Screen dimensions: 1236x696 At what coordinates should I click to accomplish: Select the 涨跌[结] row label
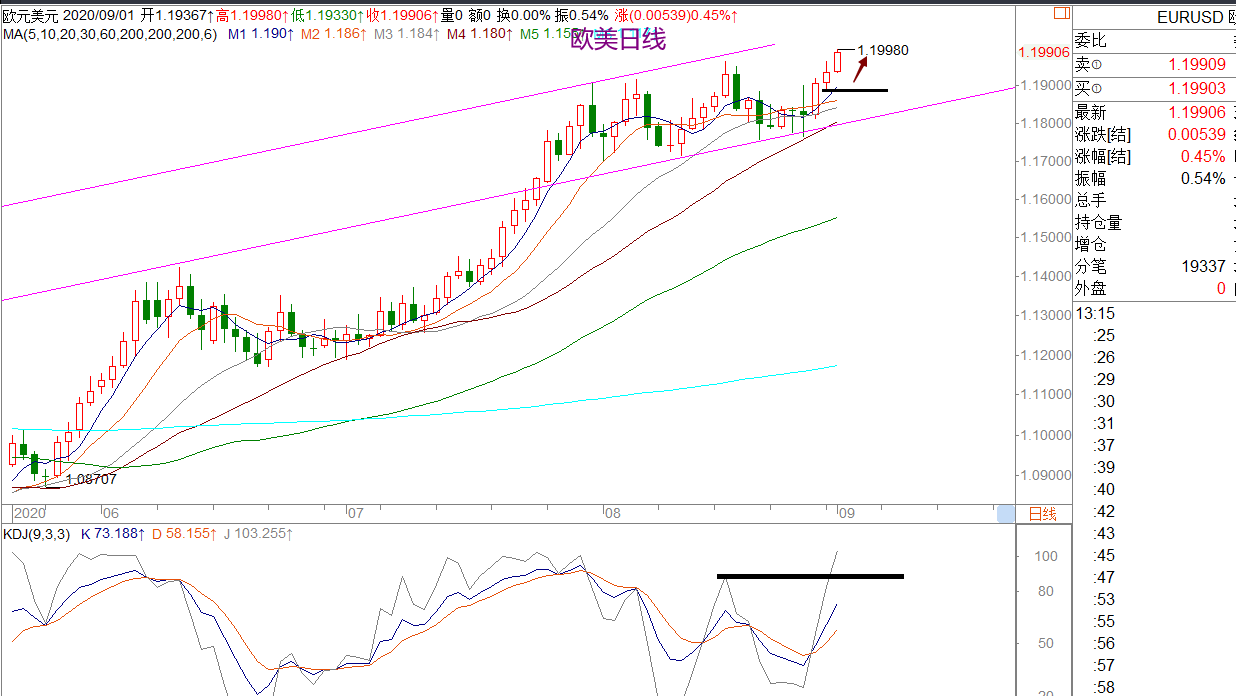pyautogui.click(x=1104, y=135)
